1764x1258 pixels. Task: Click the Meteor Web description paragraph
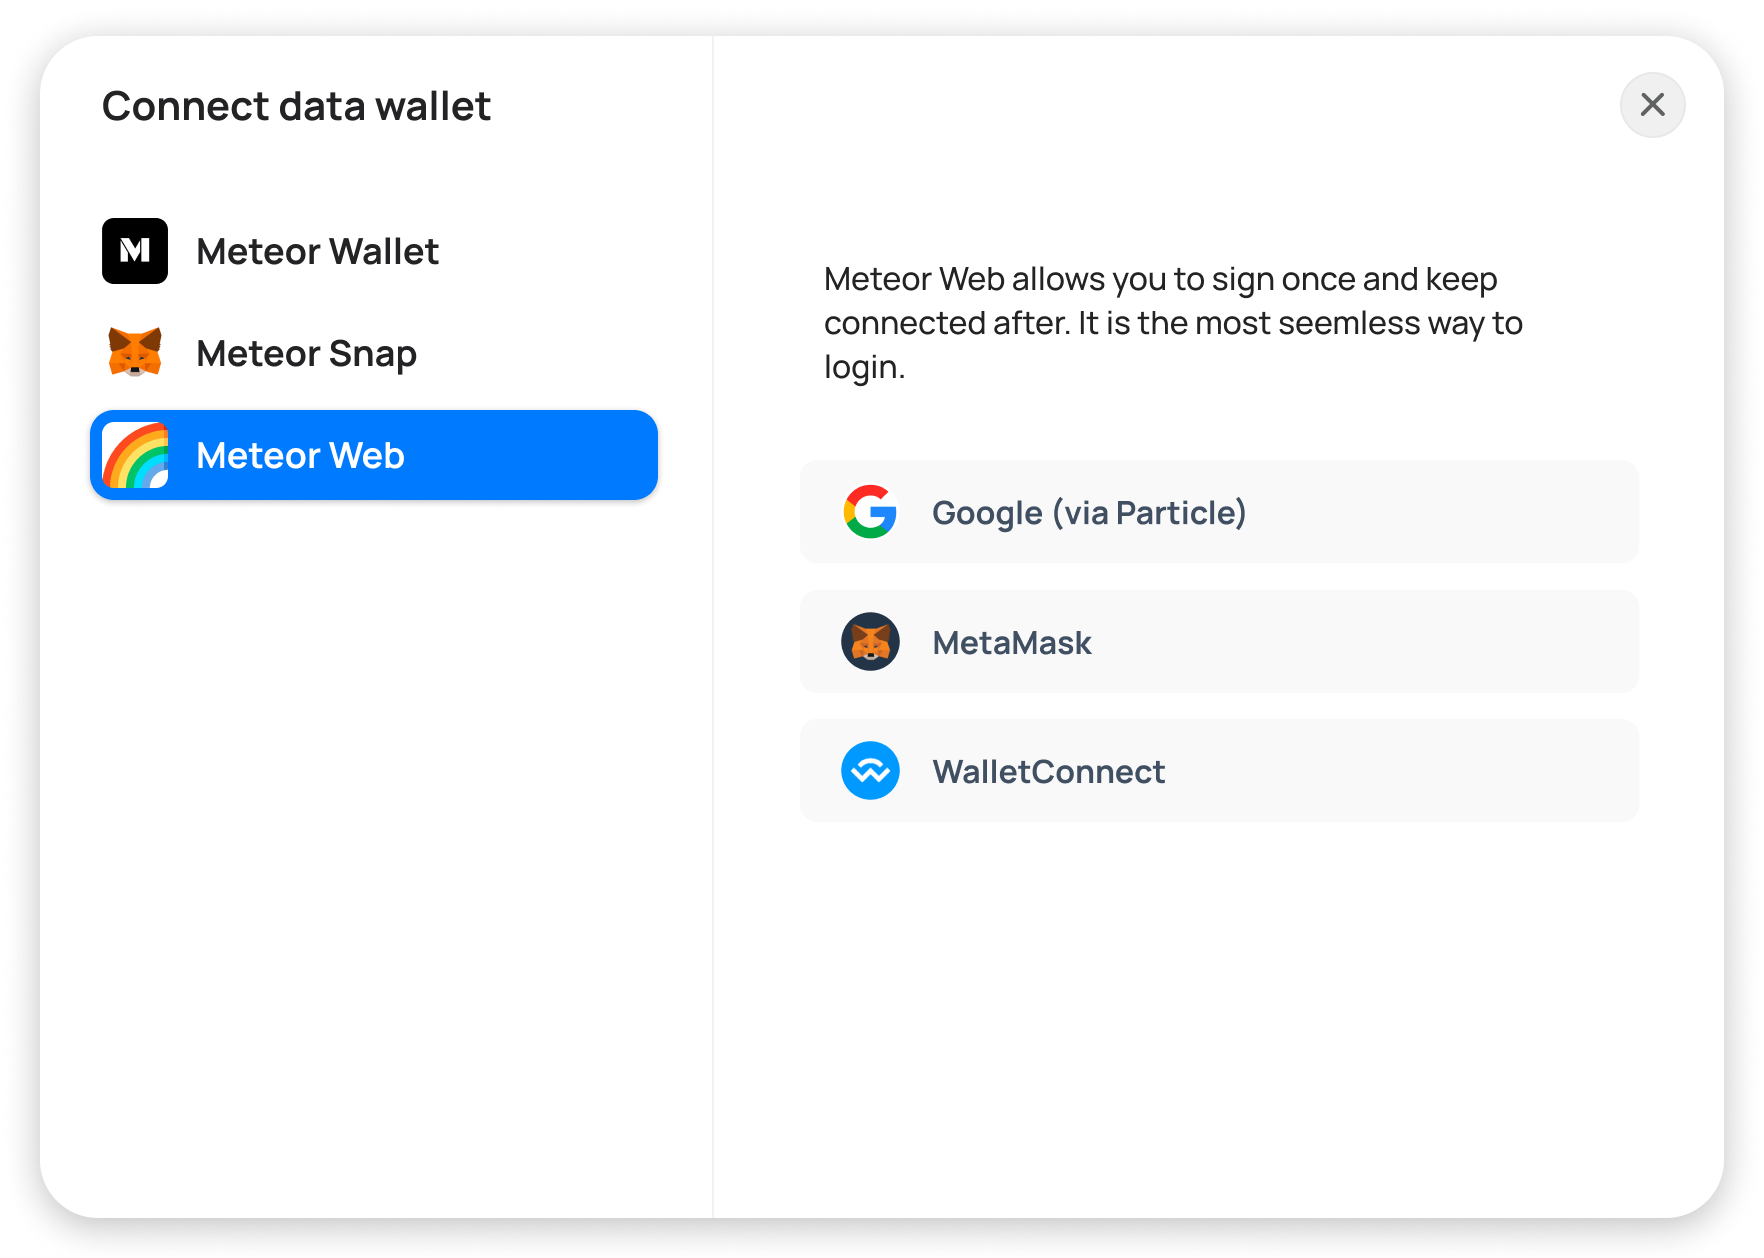[x=1172, y=322]
